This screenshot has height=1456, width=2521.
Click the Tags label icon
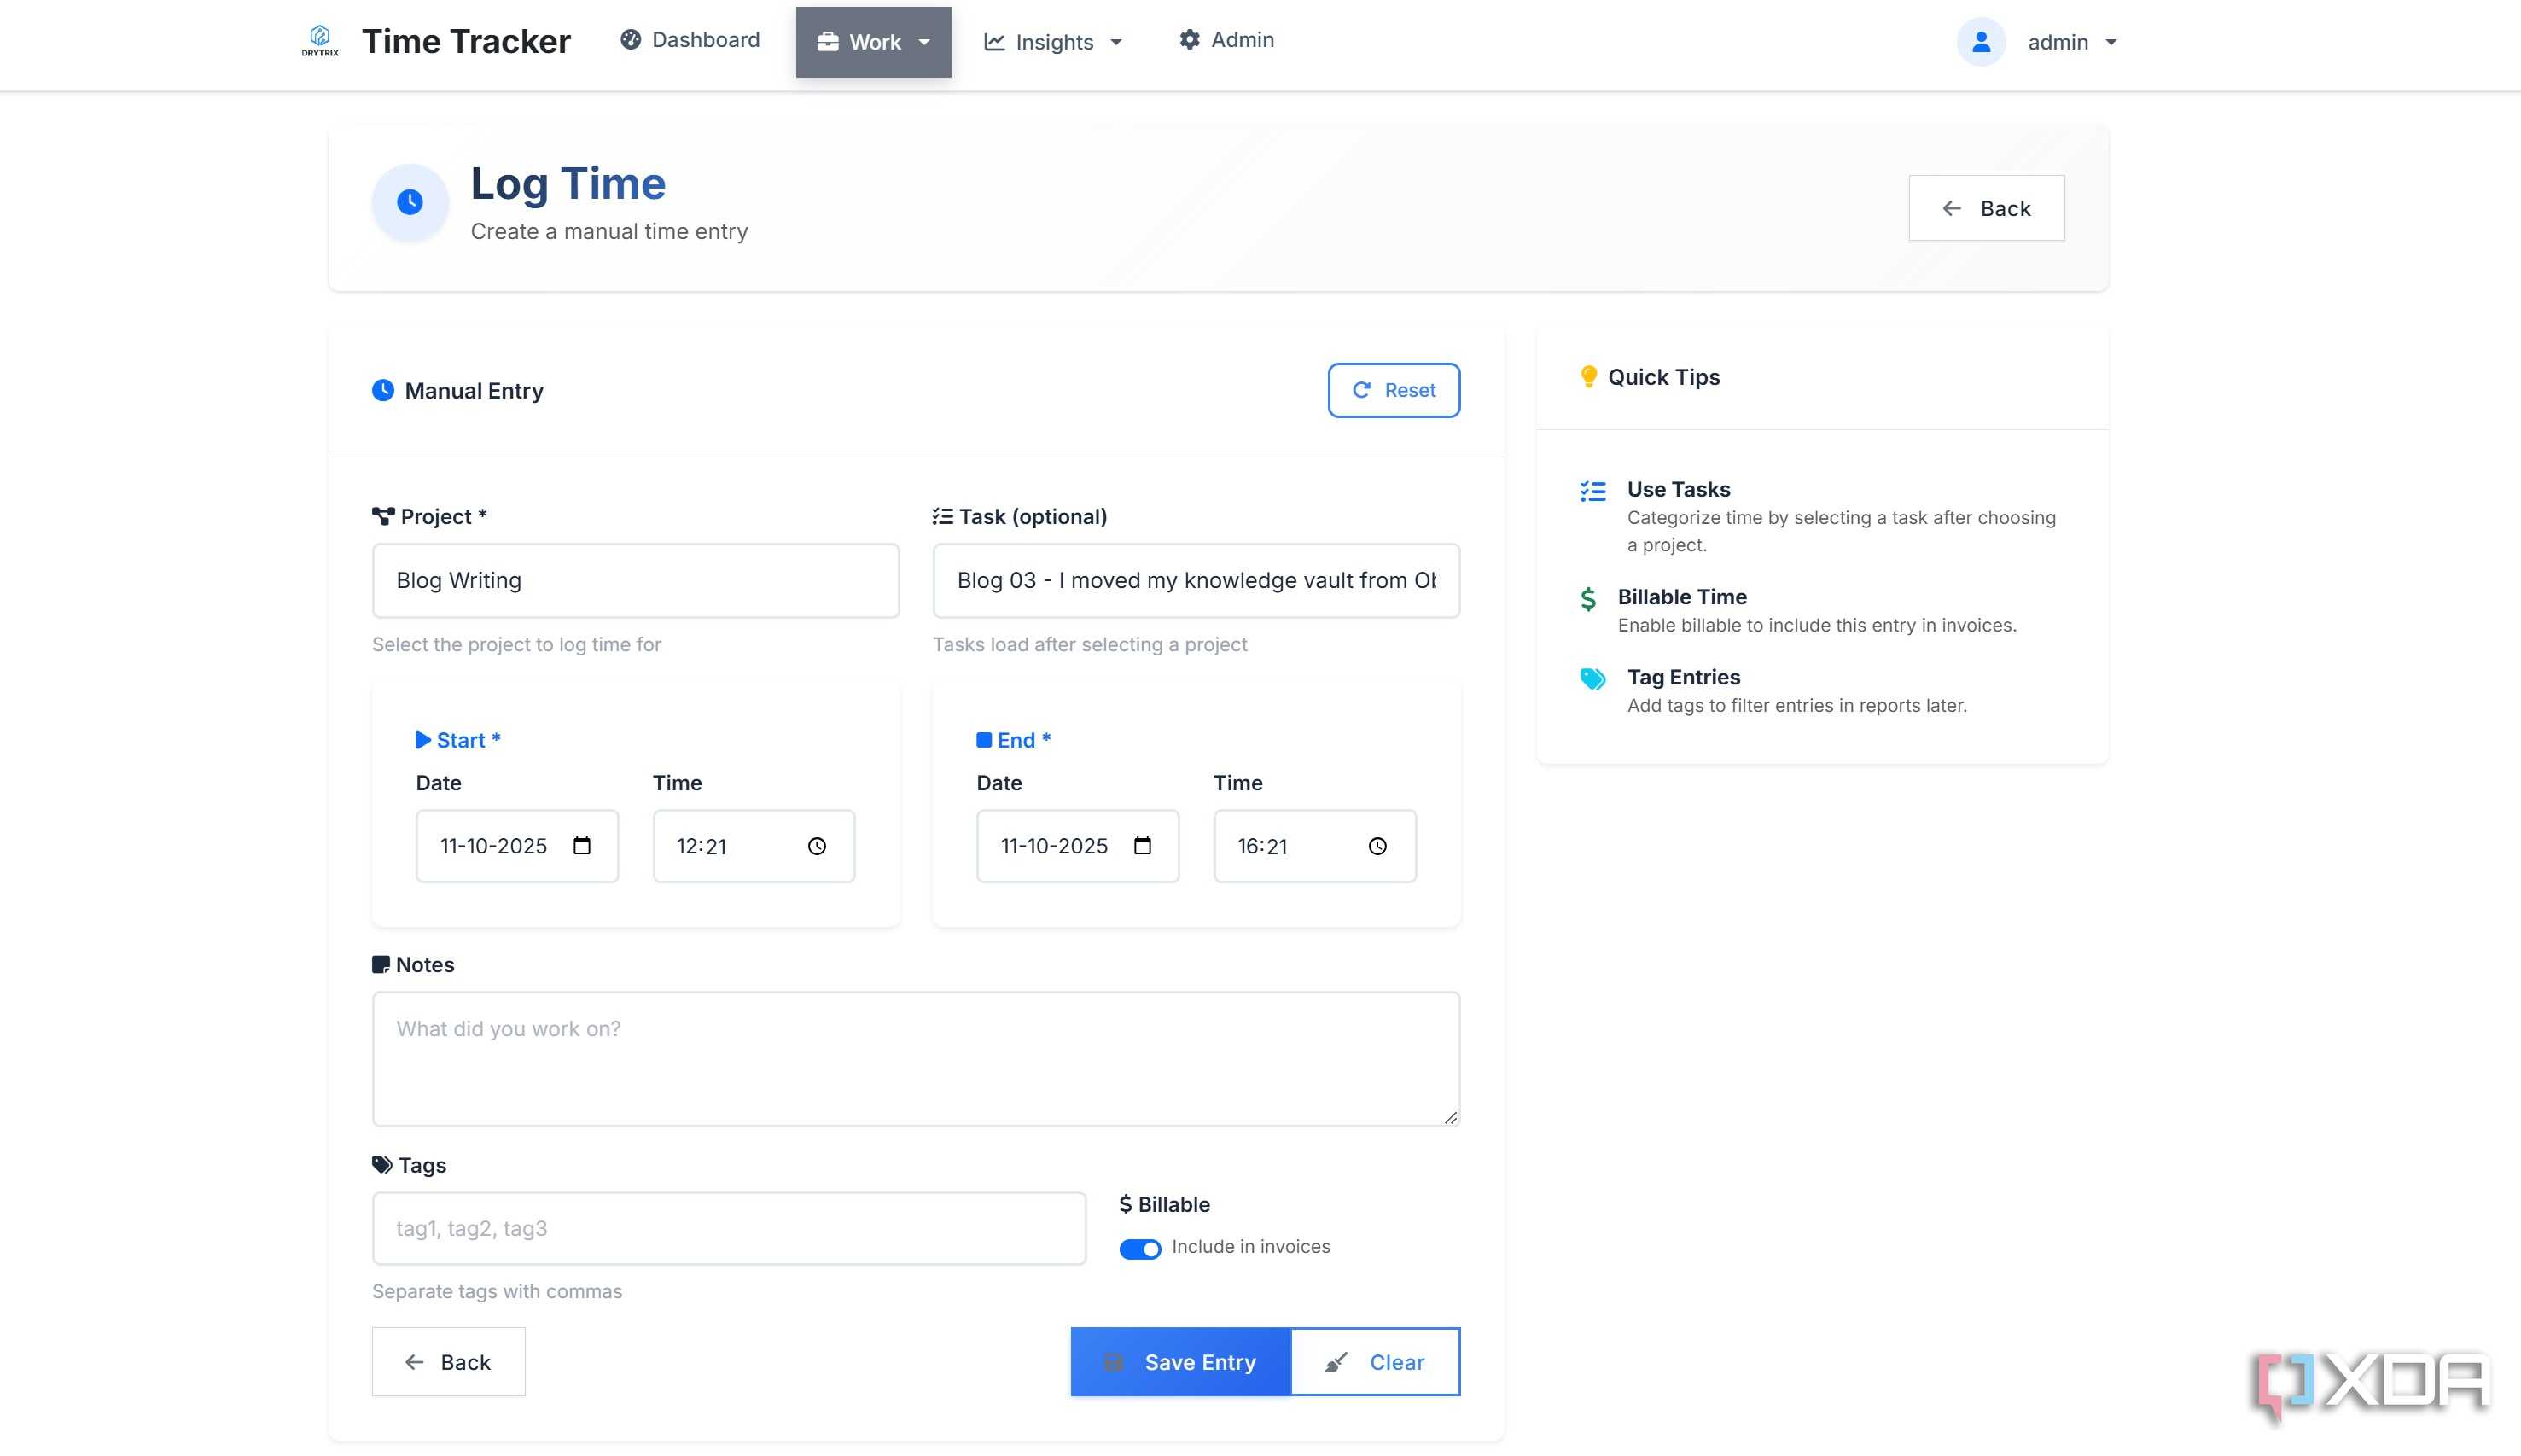click(x=382, y=1165)
